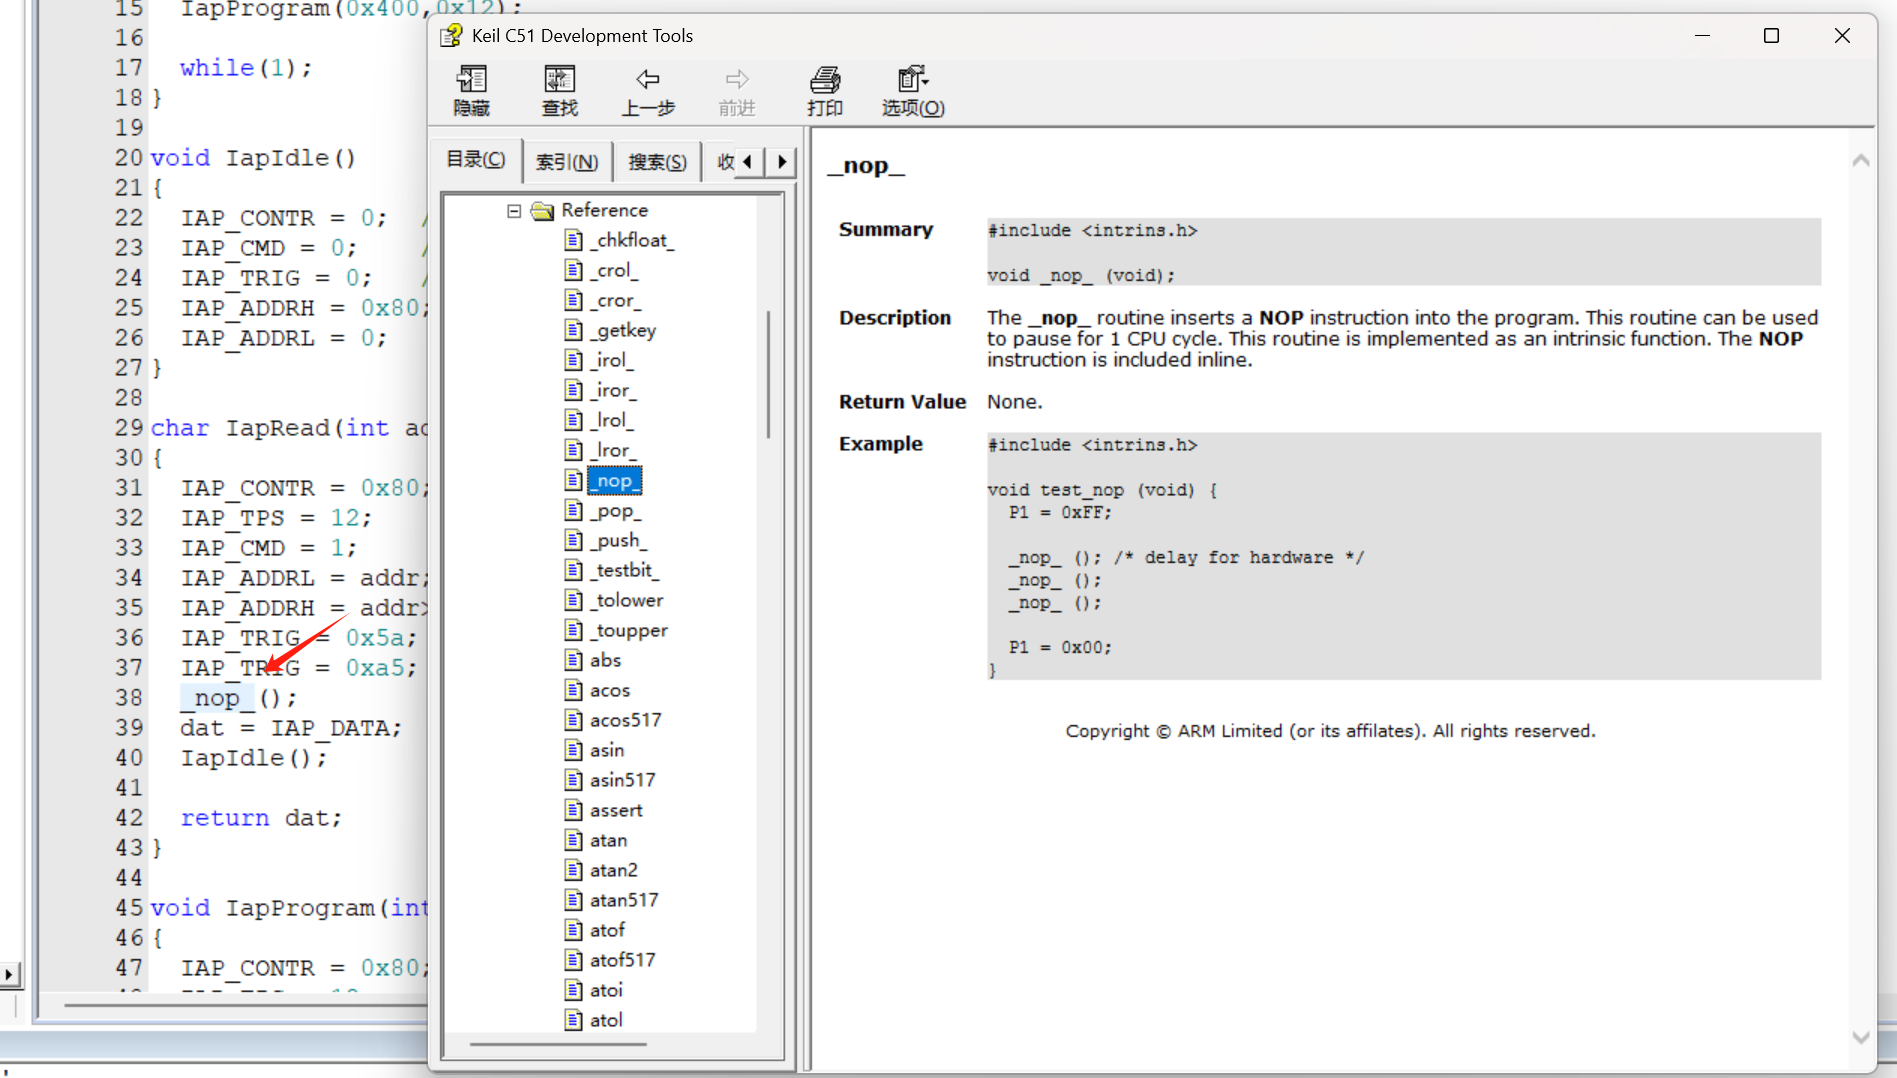Click the Hide (隐藏) toolbar icon
The width and height of the screenshot is (1897, 1078).
(471, 80)
